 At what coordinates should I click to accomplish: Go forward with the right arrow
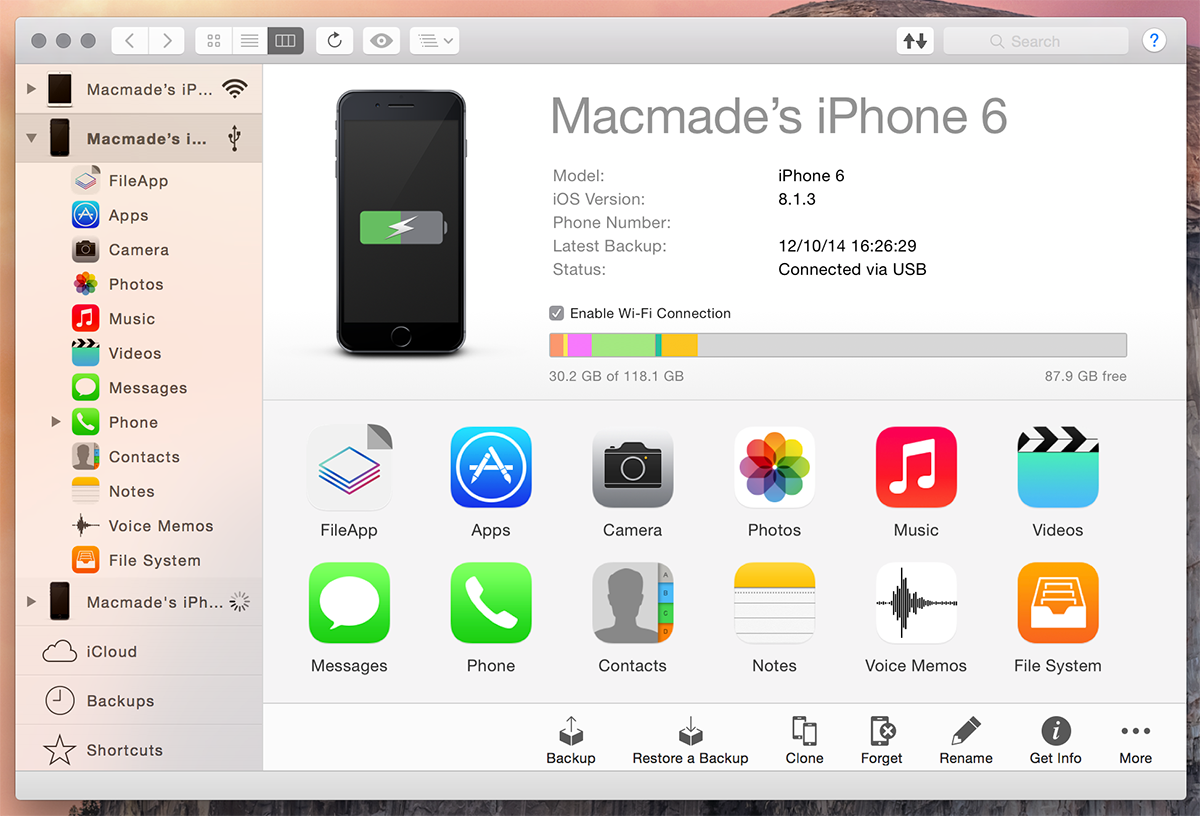tap(167, 41)
